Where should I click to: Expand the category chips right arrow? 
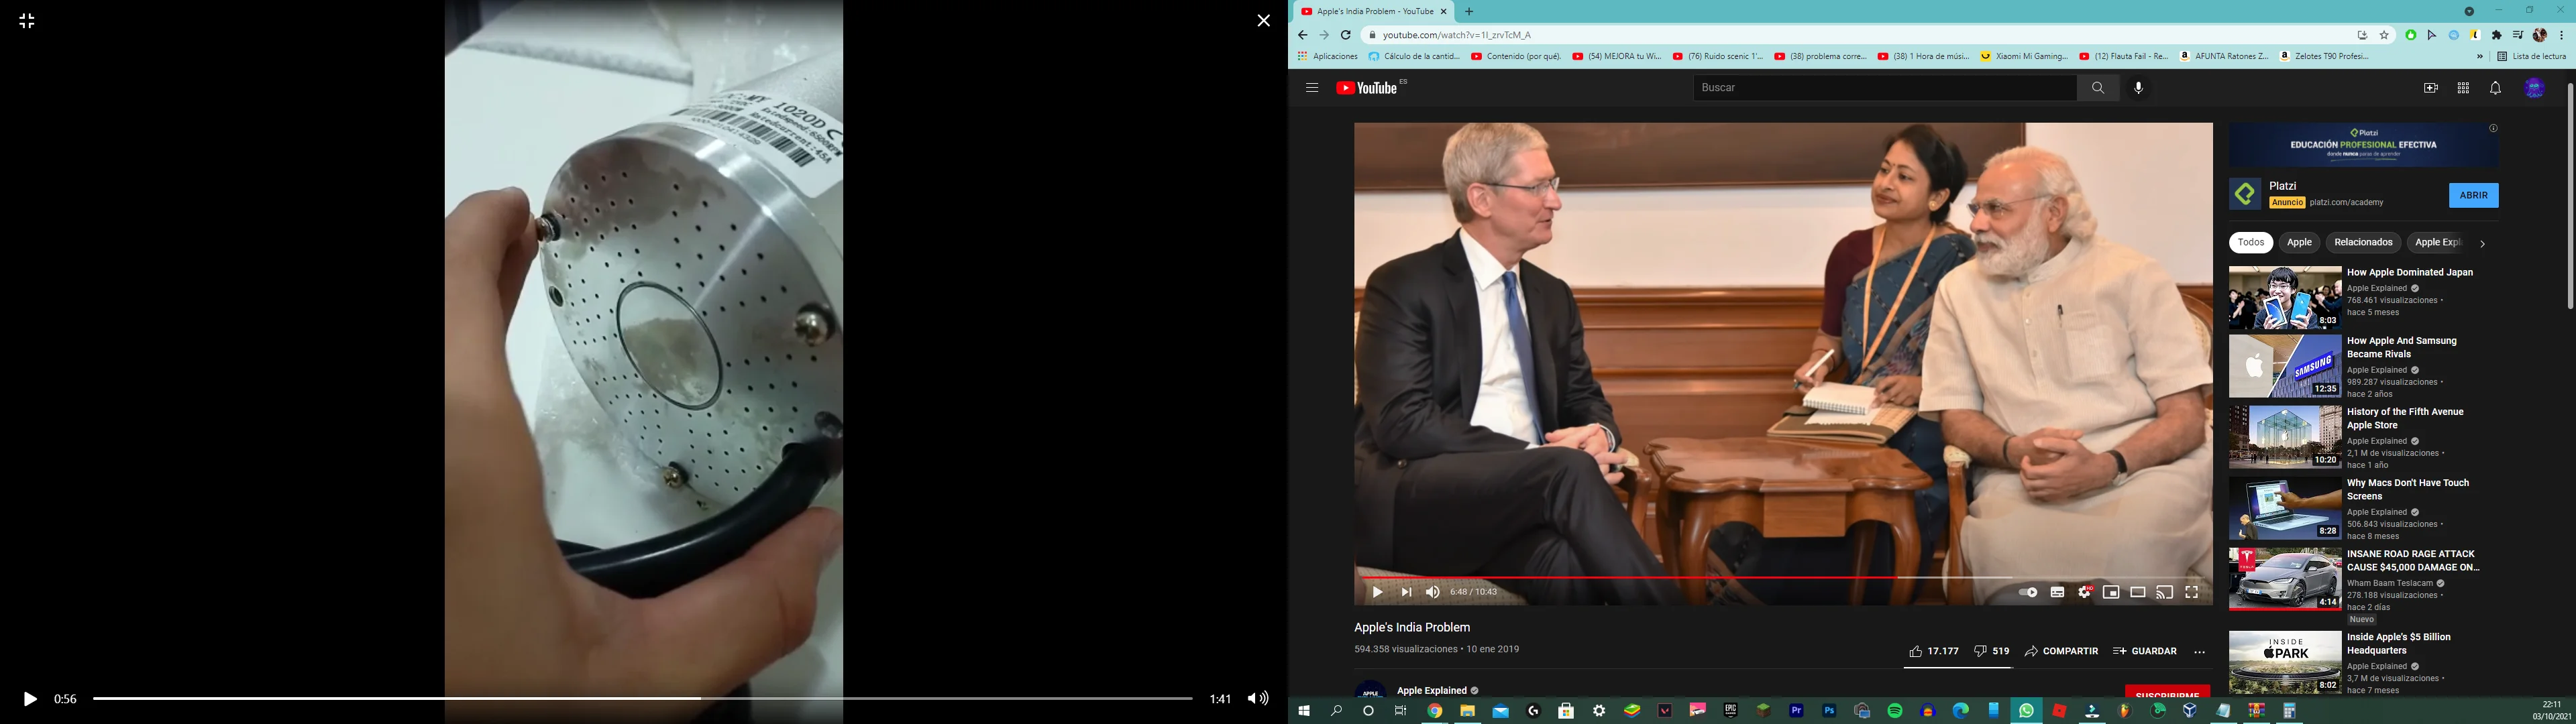[2482, 243]
